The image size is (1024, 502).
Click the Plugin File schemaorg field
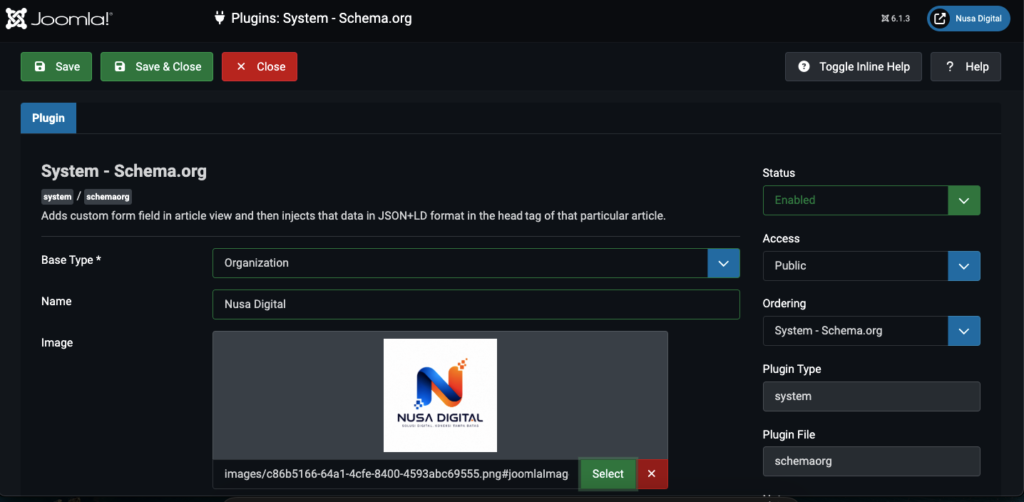(x=871, y=462)
